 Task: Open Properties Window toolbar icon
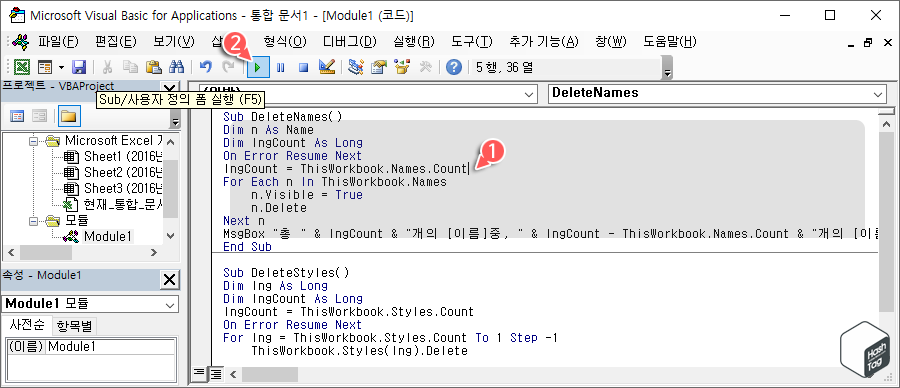tap(379, 68)
